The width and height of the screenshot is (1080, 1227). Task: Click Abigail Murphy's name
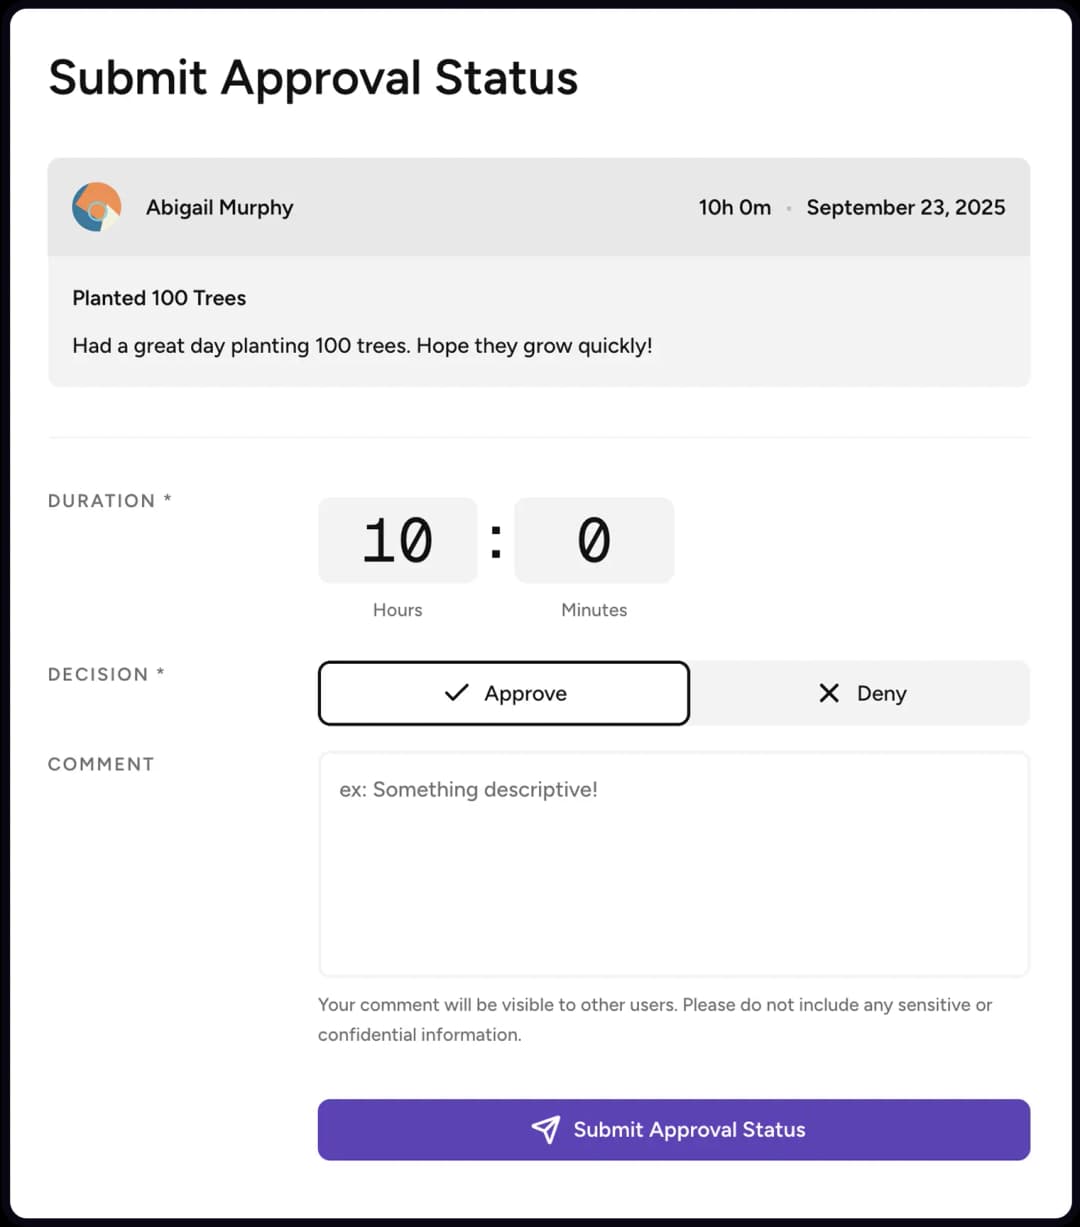(219, 207)
